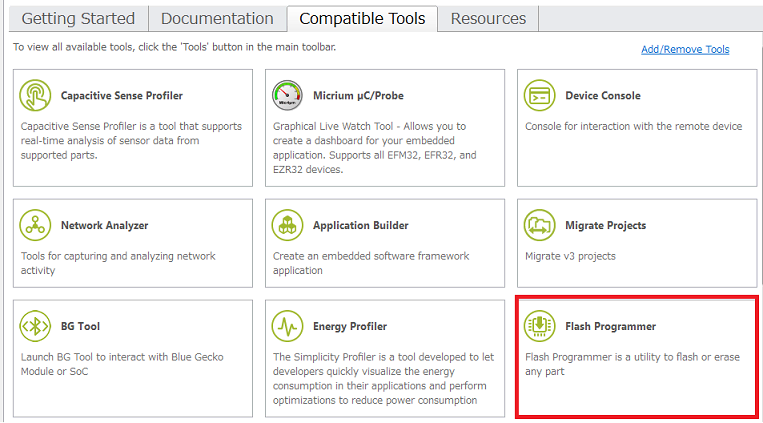Click the Energy Profiler waveform icon
This screenshot has height=423, width=763.
coord(287,326)
